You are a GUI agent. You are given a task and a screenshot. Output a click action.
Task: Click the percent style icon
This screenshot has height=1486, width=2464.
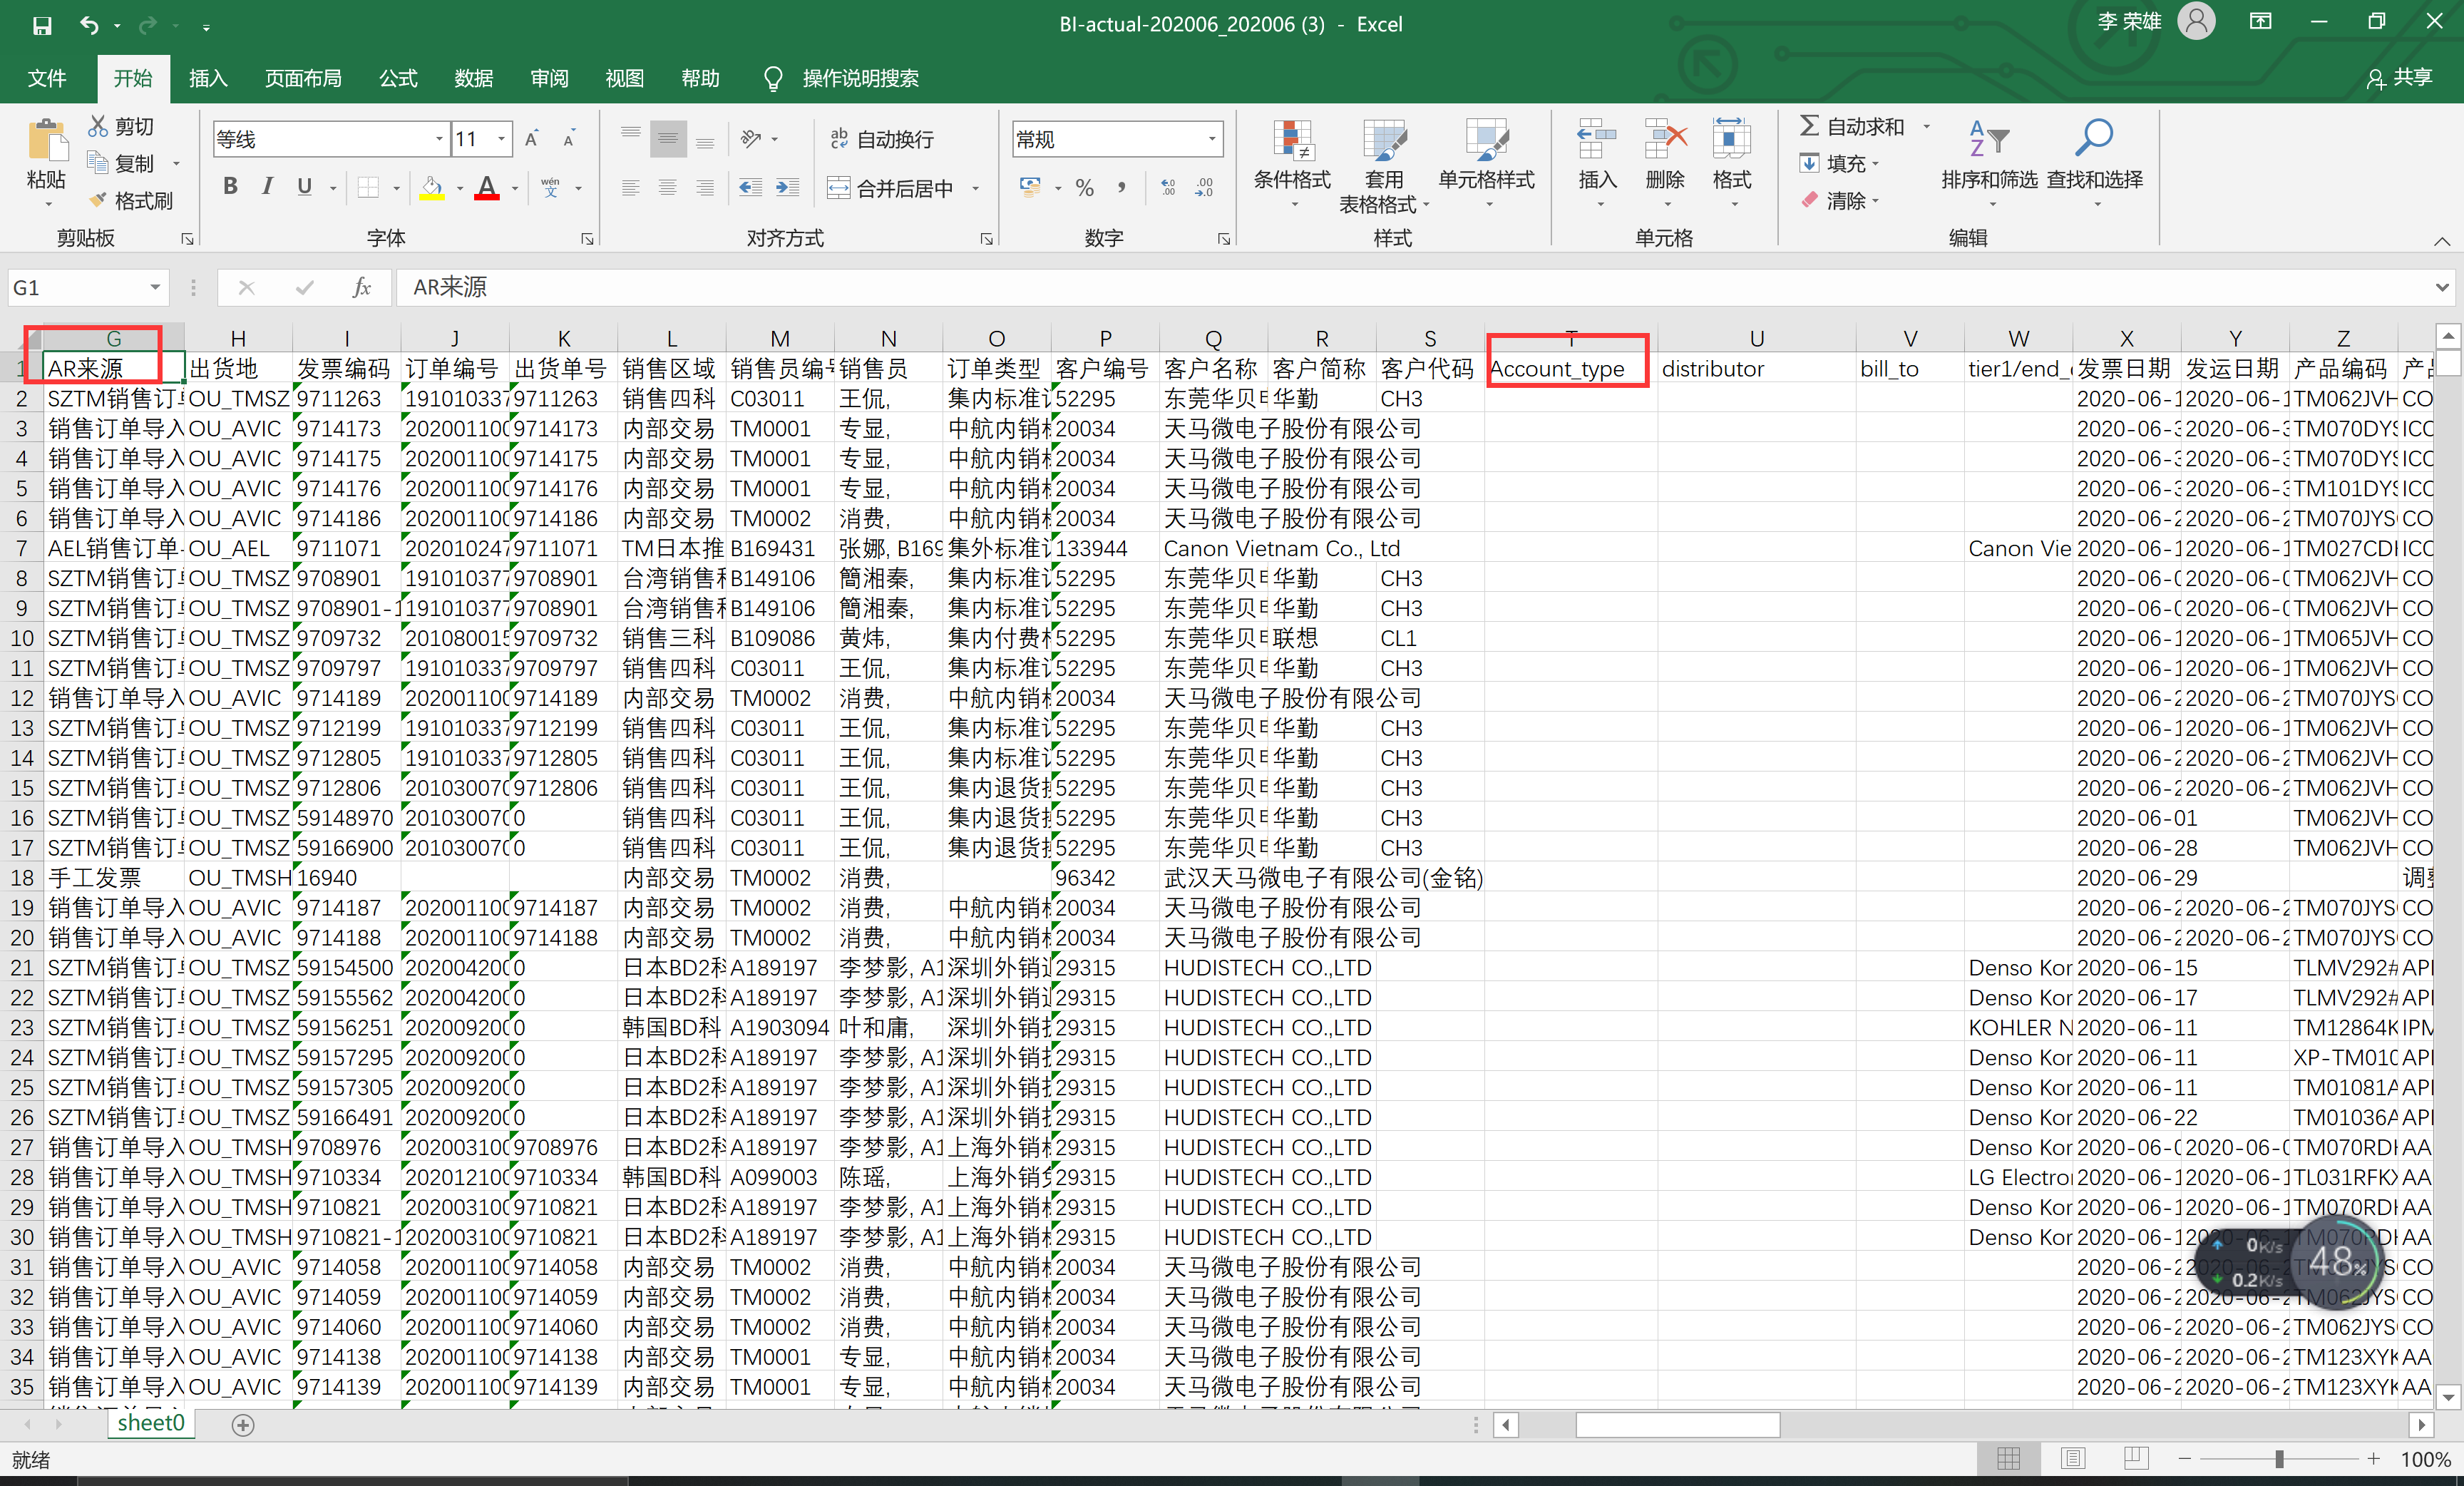pos(1085,187)
